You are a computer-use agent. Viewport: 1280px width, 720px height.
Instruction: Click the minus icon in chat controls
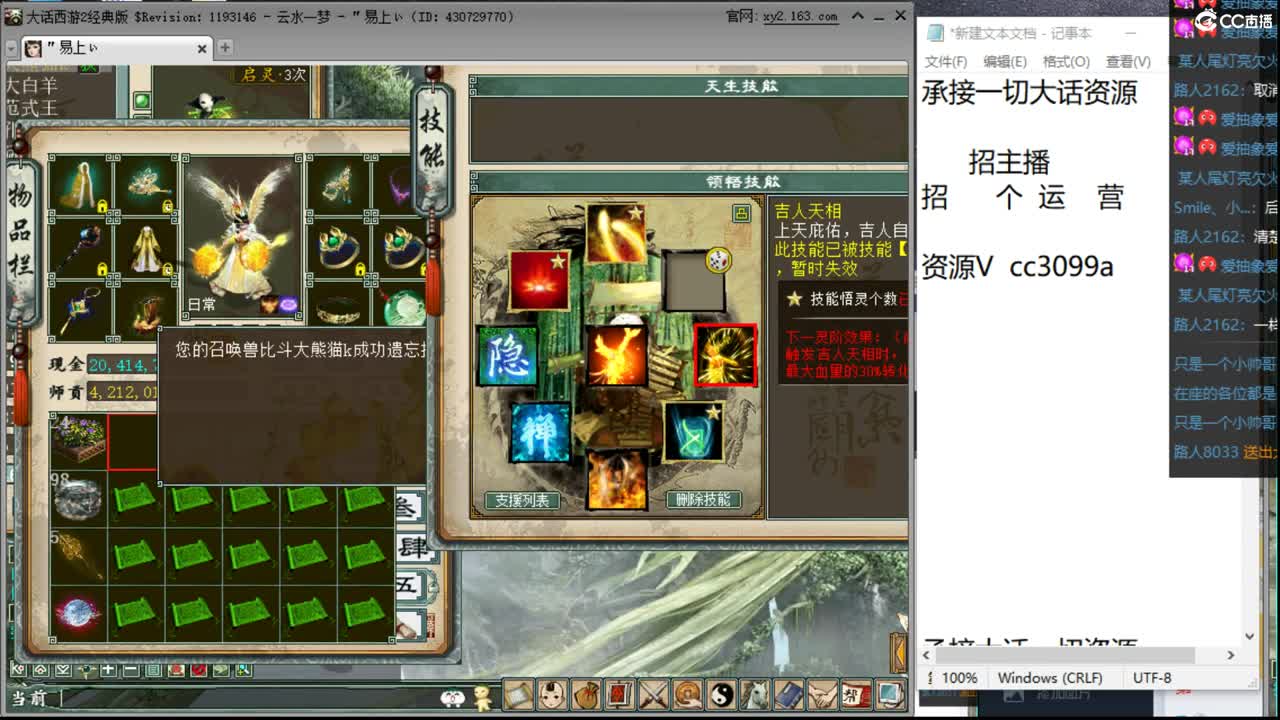pos(130,670)
